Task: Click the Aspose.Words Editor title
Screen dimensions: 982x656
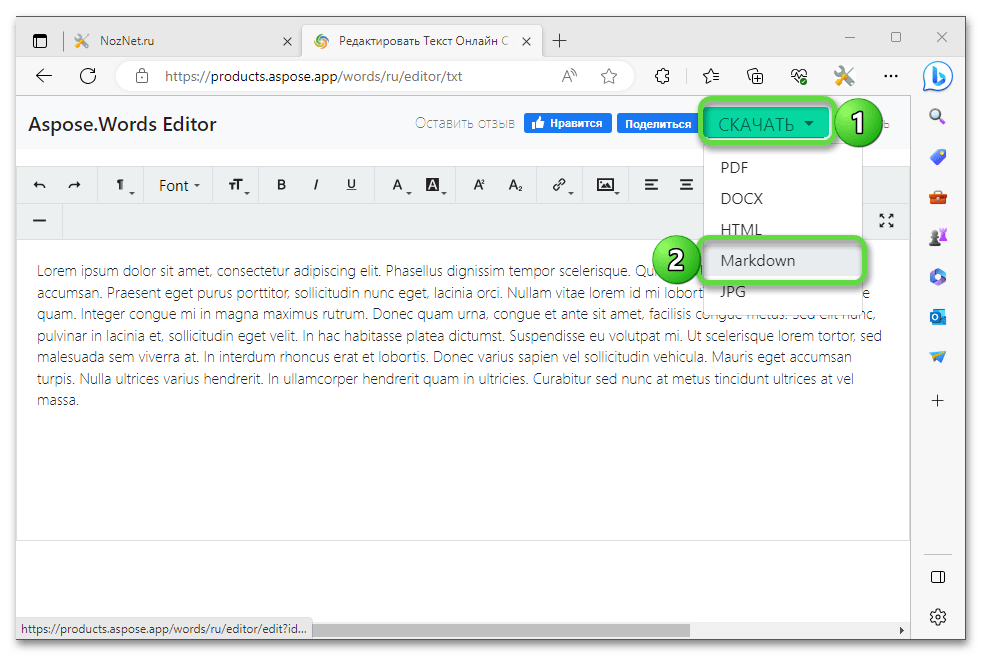Action: coord(122,124)
